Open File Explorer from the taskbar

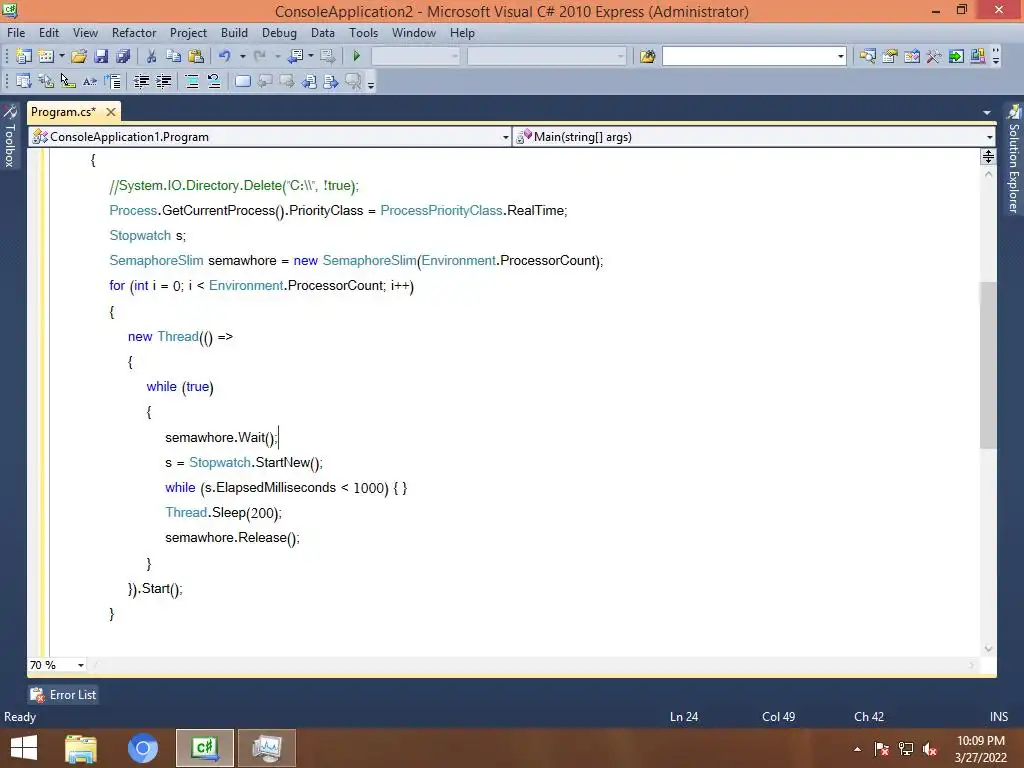81,748
